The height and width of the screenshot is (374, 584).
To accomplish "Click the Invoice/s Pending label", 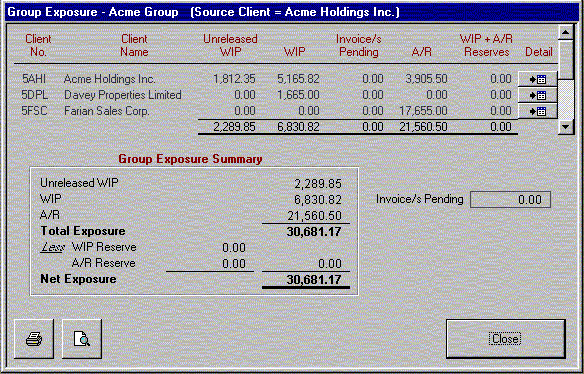I will coord(420,199).
